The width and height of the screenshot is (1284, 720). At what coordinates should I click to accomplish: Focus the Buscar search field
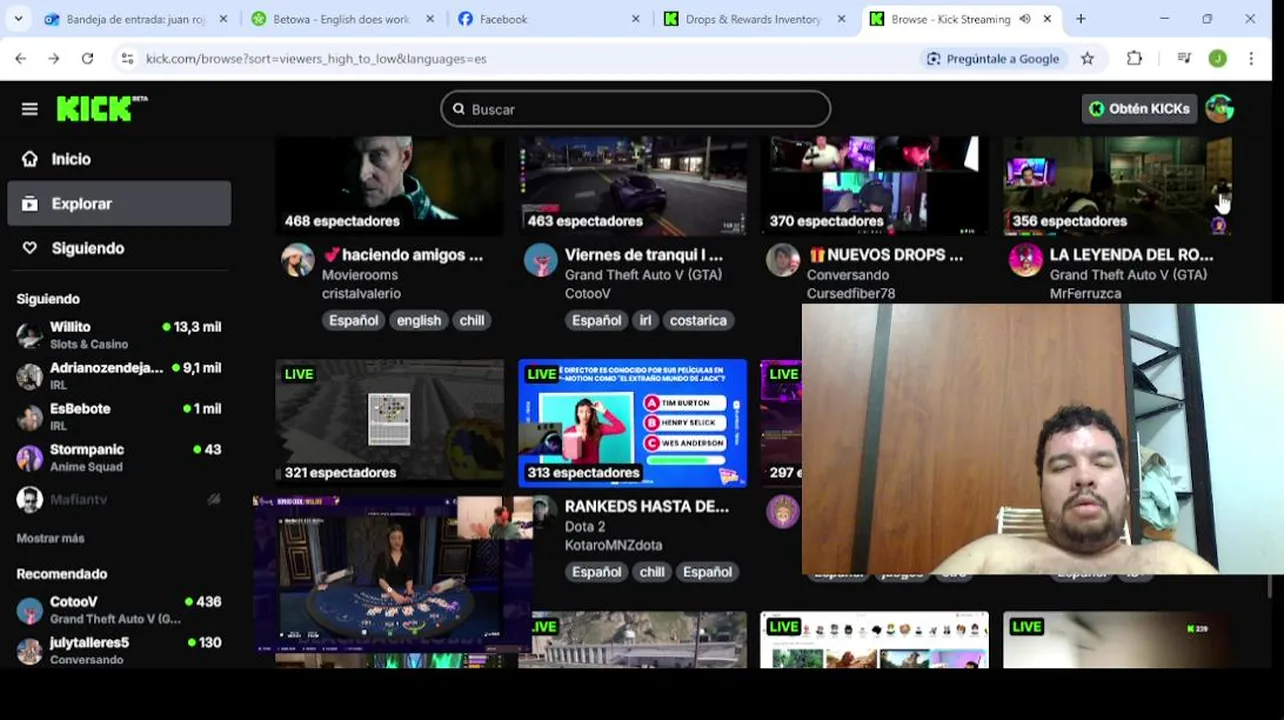(x=635, y=109)
